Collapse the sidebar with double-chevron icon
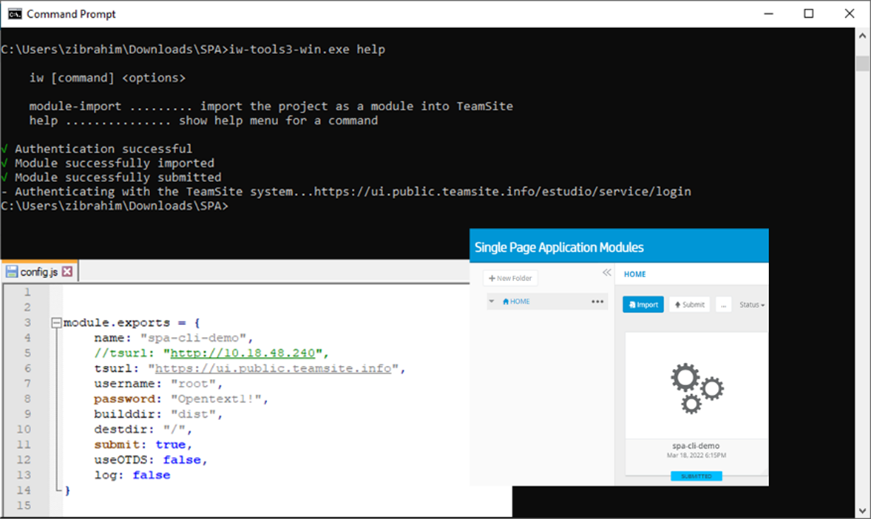Screen dimensions: 871x519 coord(606,273)
